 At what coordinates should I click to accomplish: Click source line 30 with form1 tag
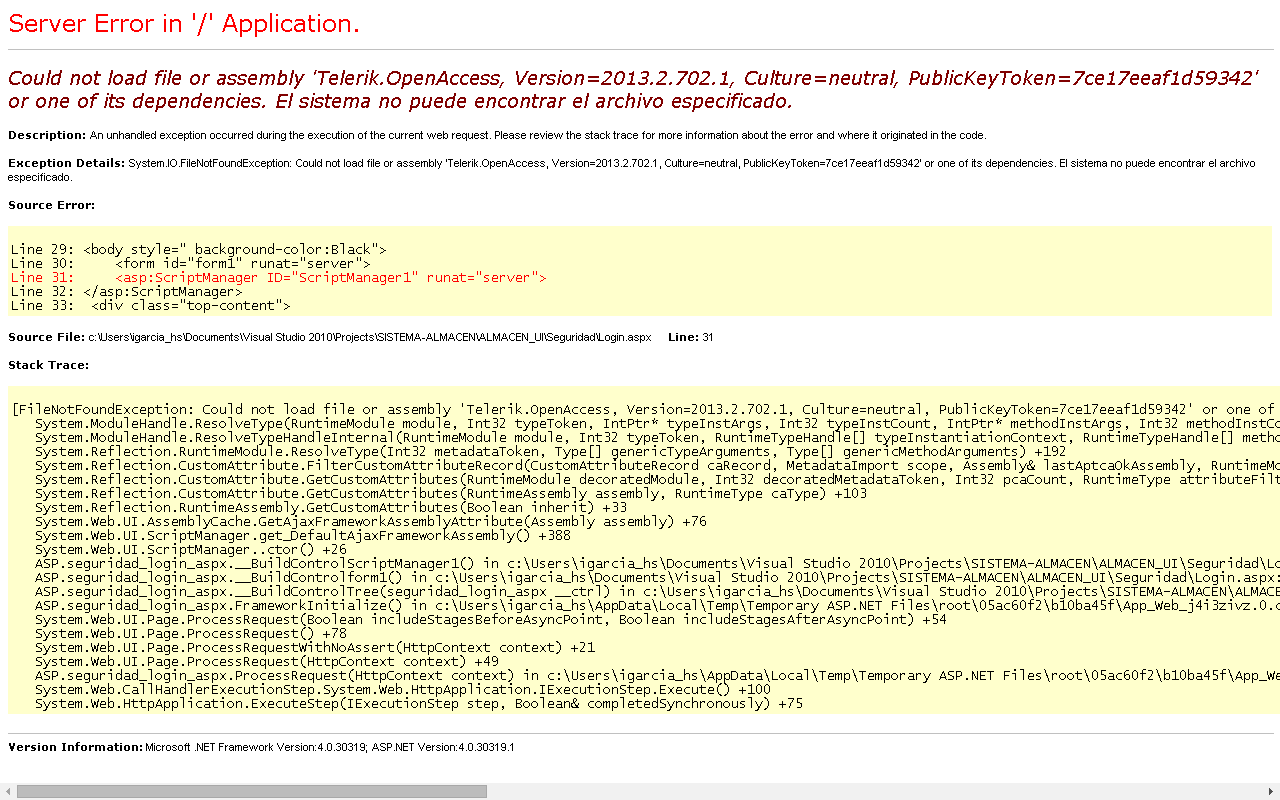click(190, 263)
